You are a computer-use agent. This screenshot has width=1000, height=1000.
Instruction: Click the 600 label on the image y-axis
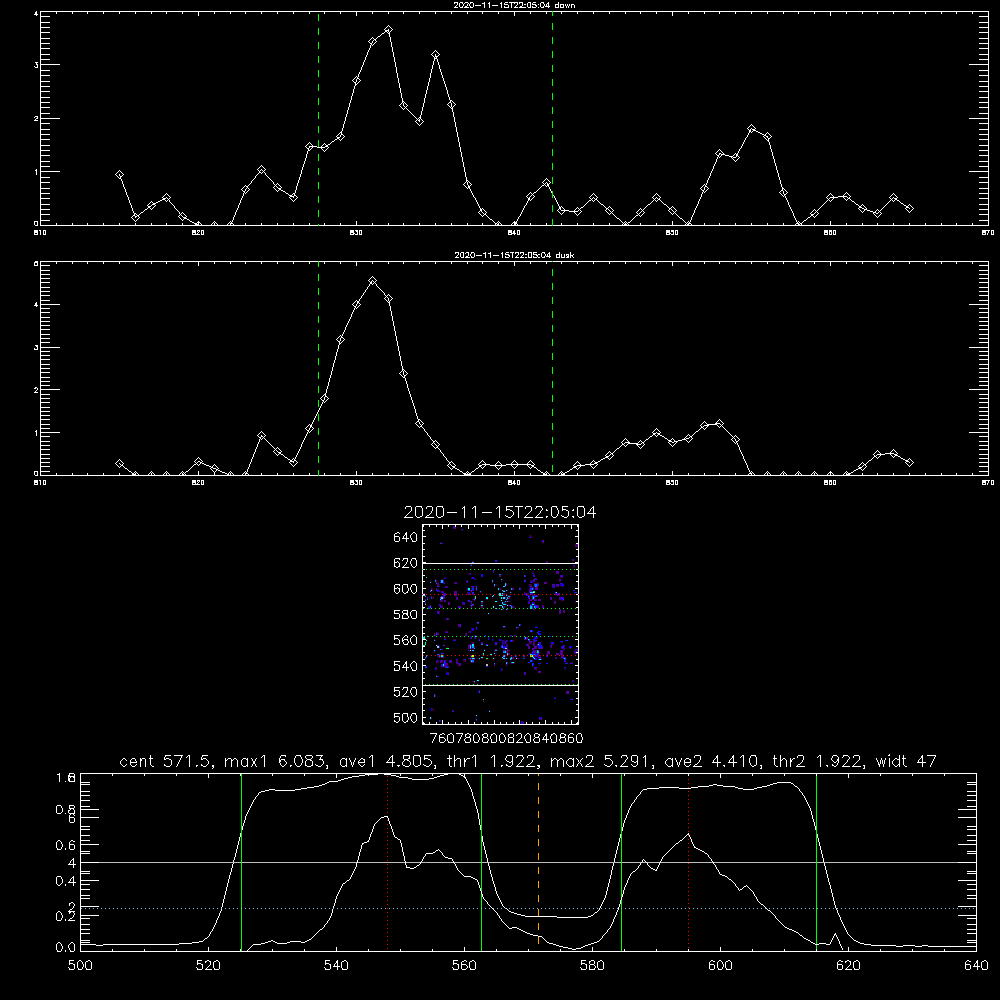click(x=406, y=589)
